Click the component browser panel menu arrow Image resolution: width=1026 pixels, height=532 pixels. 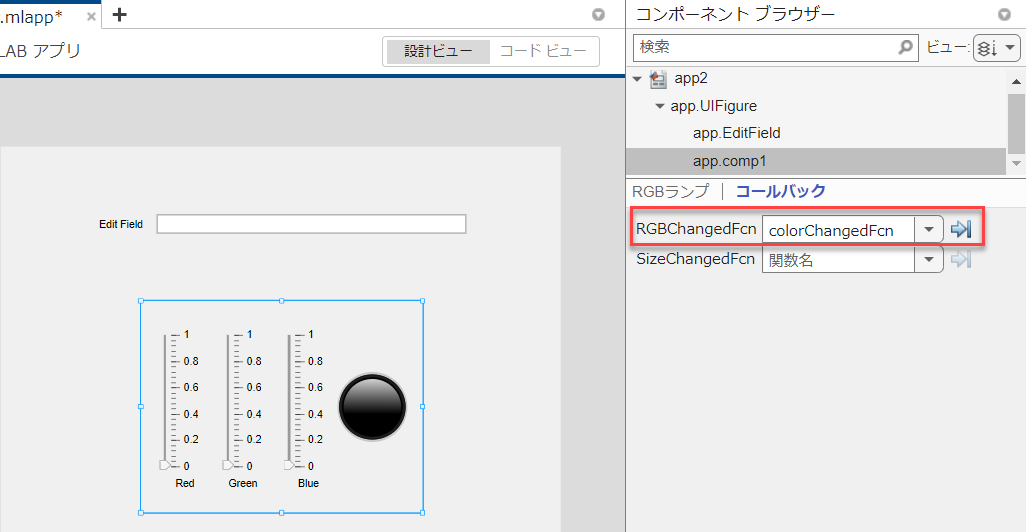click(x=1004, y=15)
